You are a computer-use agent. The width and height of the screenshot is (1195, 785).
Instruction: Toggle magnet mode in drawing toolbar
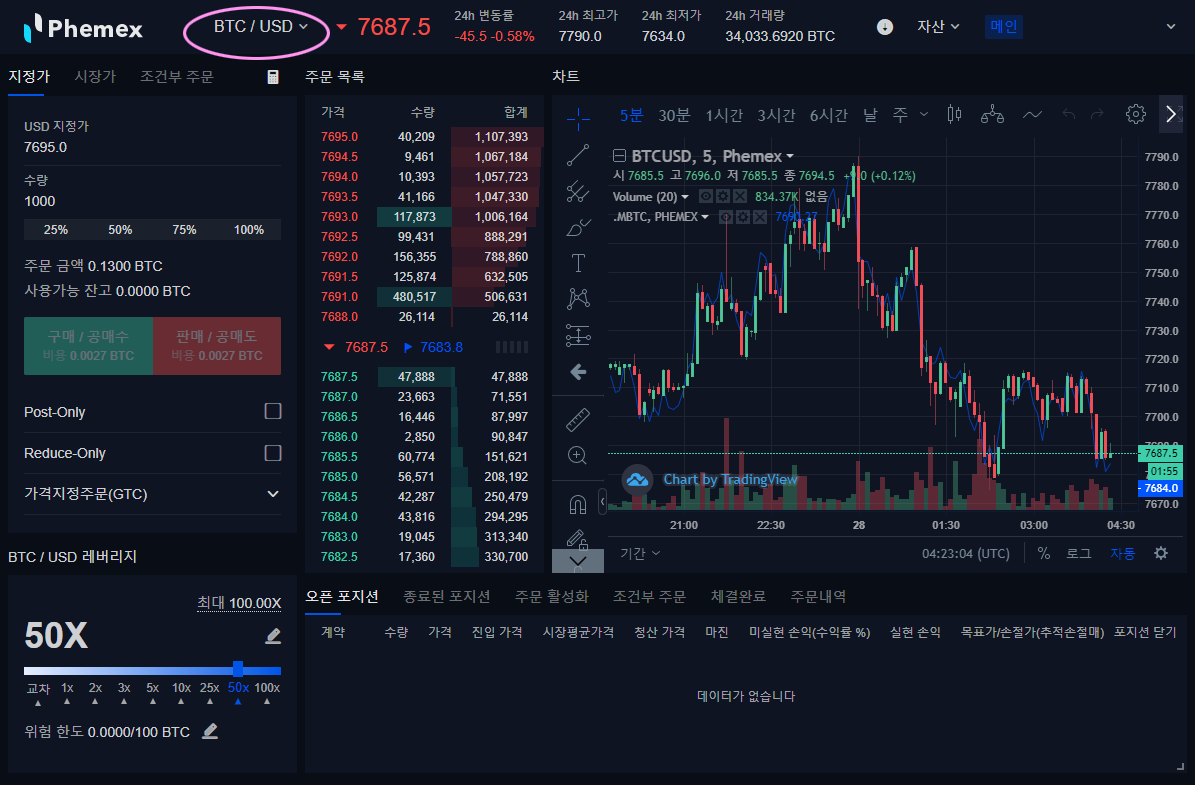(578, 505)
